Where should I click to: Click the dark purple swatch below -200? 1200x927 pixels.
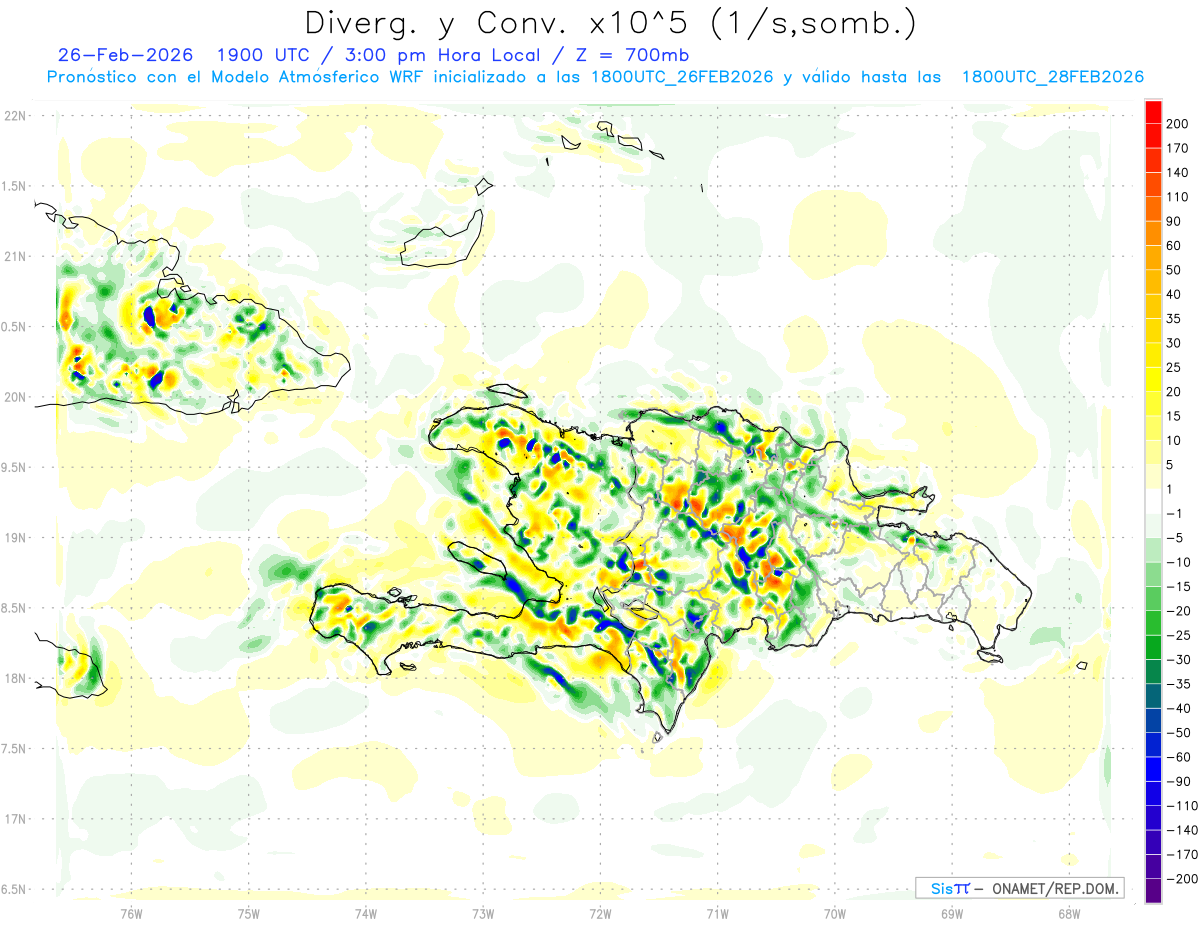[x=1154, y=891]
